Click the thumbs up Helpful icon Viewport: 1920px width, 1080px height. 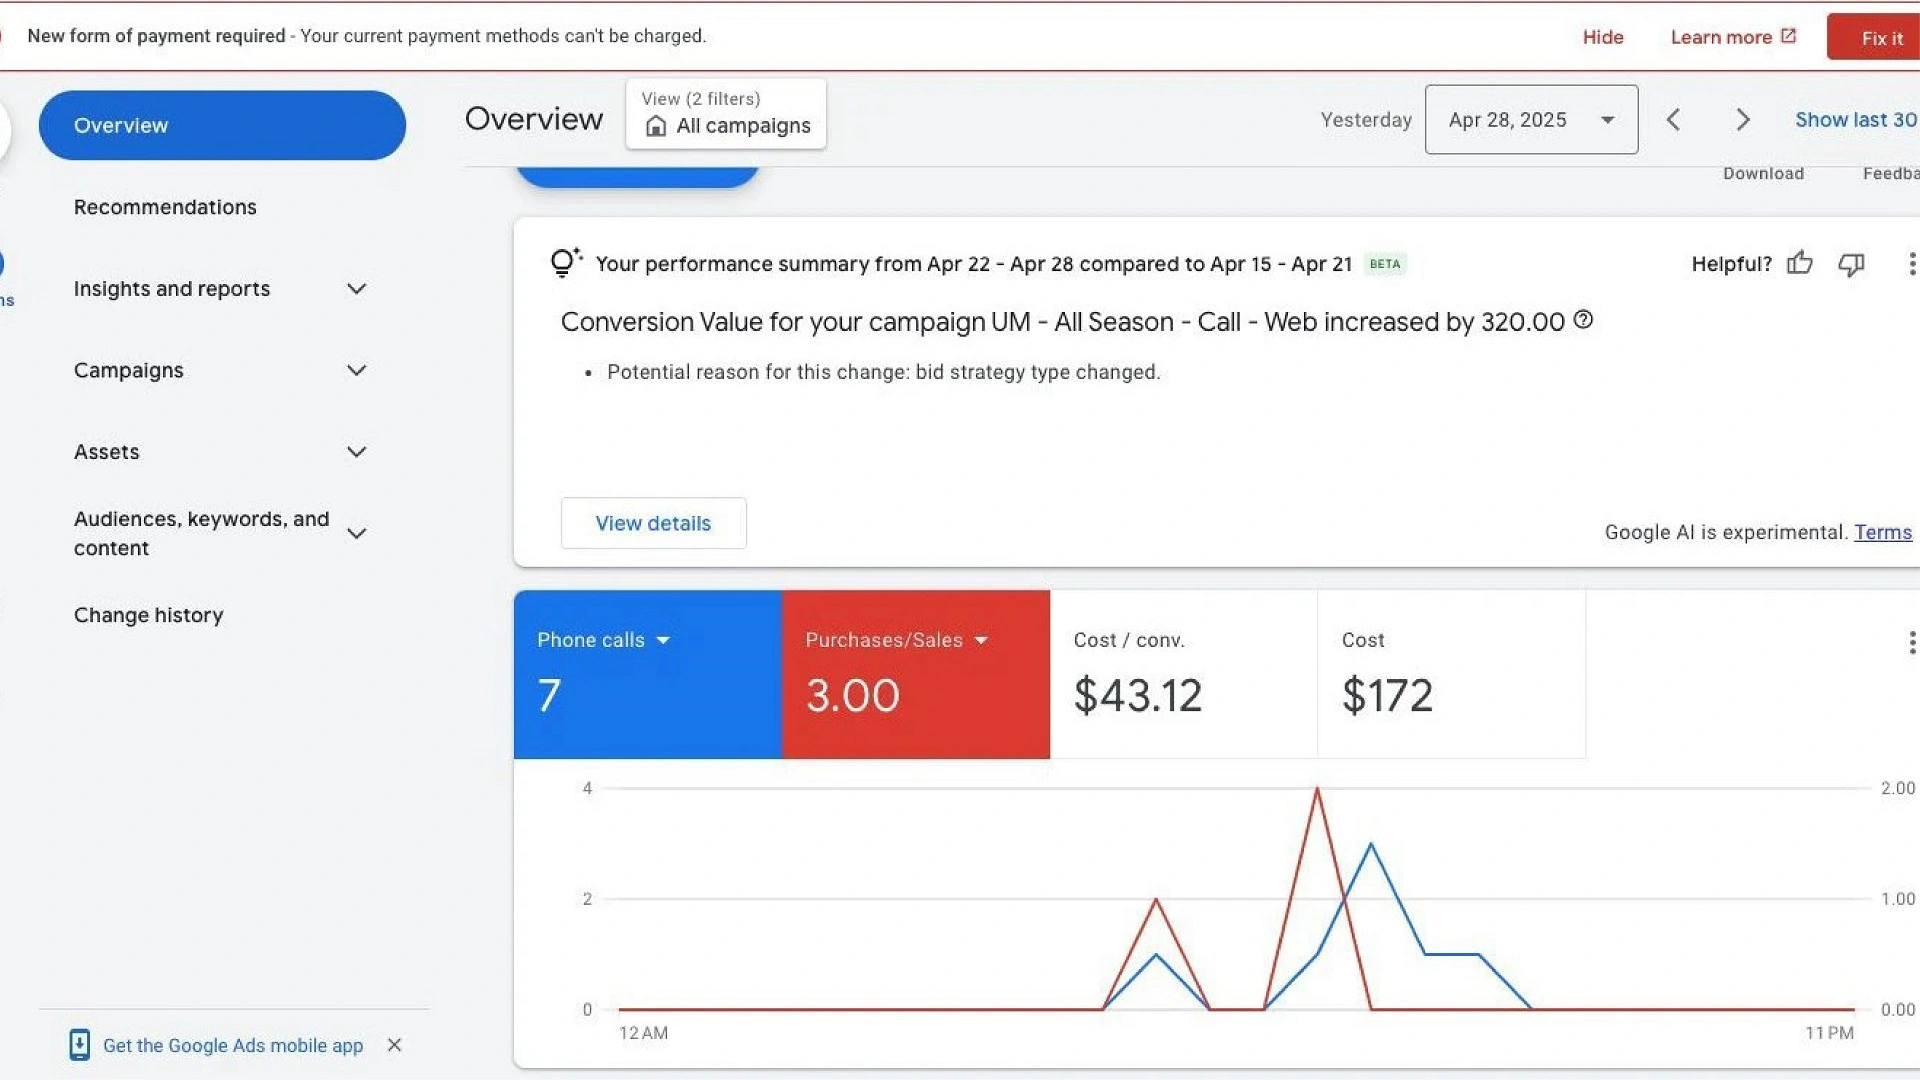[x=1800, y=263]
